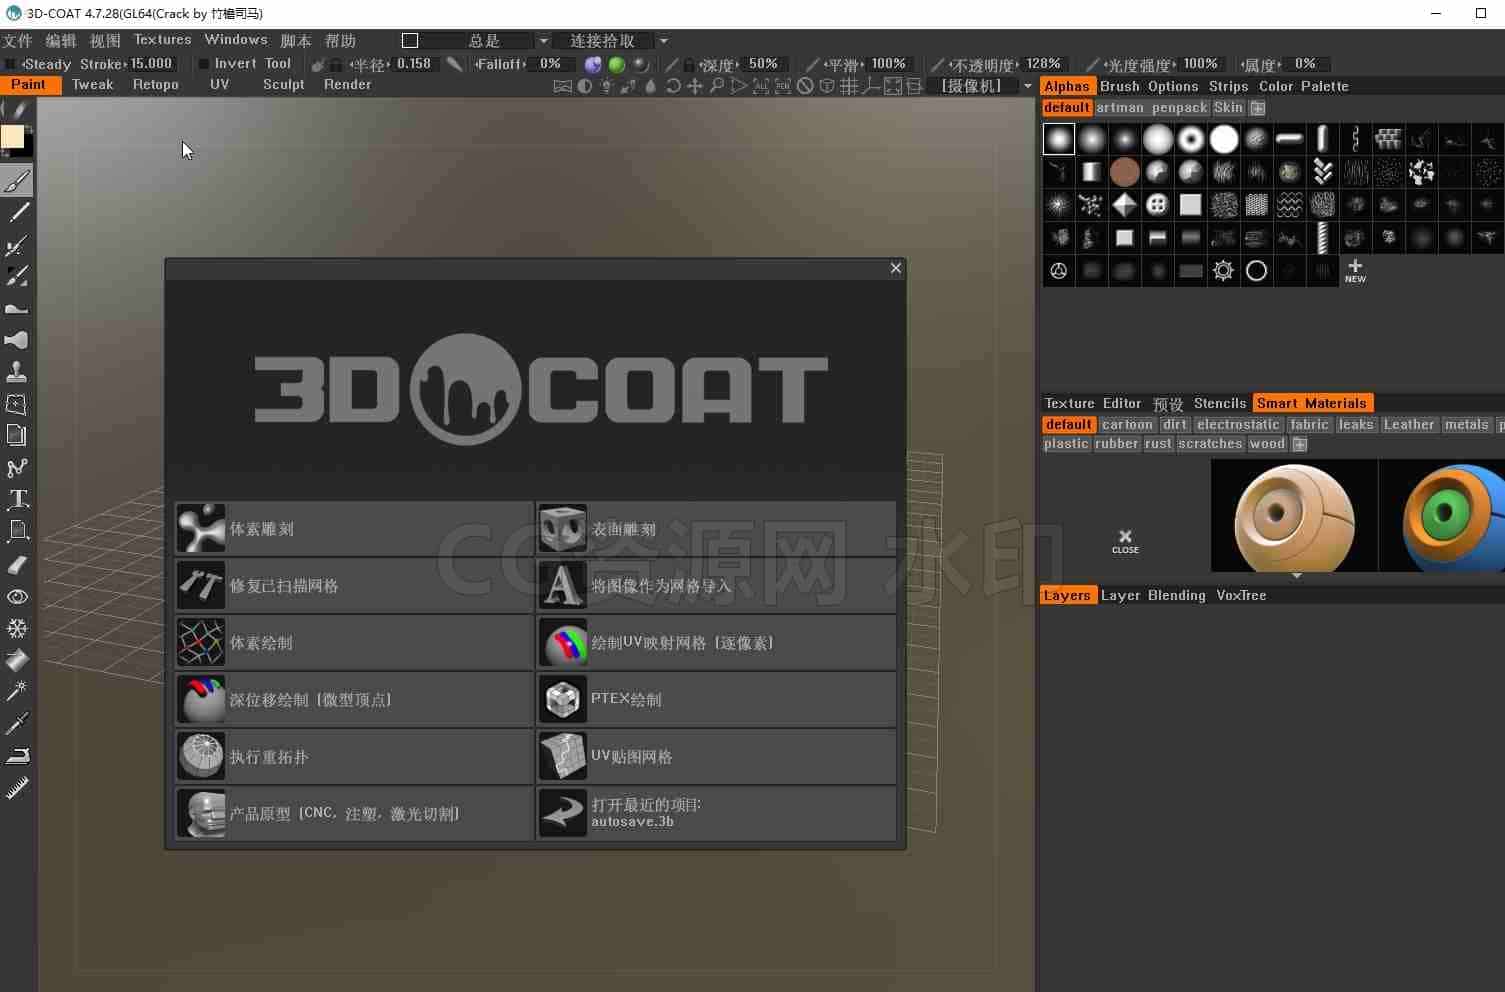Select the Brush tool in left toolbar
The image size is (1505, 992).
click(x=17, y=181)
